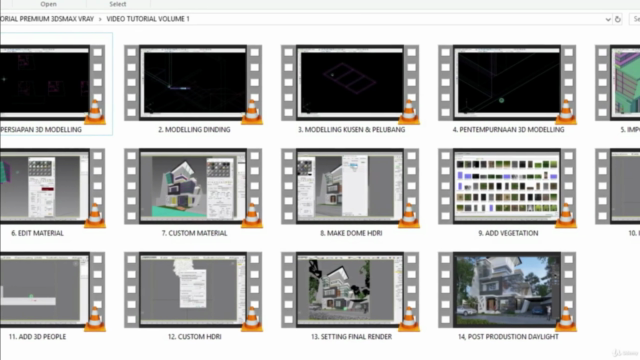Click the '8. MAKE DOME HDRI' file name
640x360 pixels.
(x=351, y=233)
